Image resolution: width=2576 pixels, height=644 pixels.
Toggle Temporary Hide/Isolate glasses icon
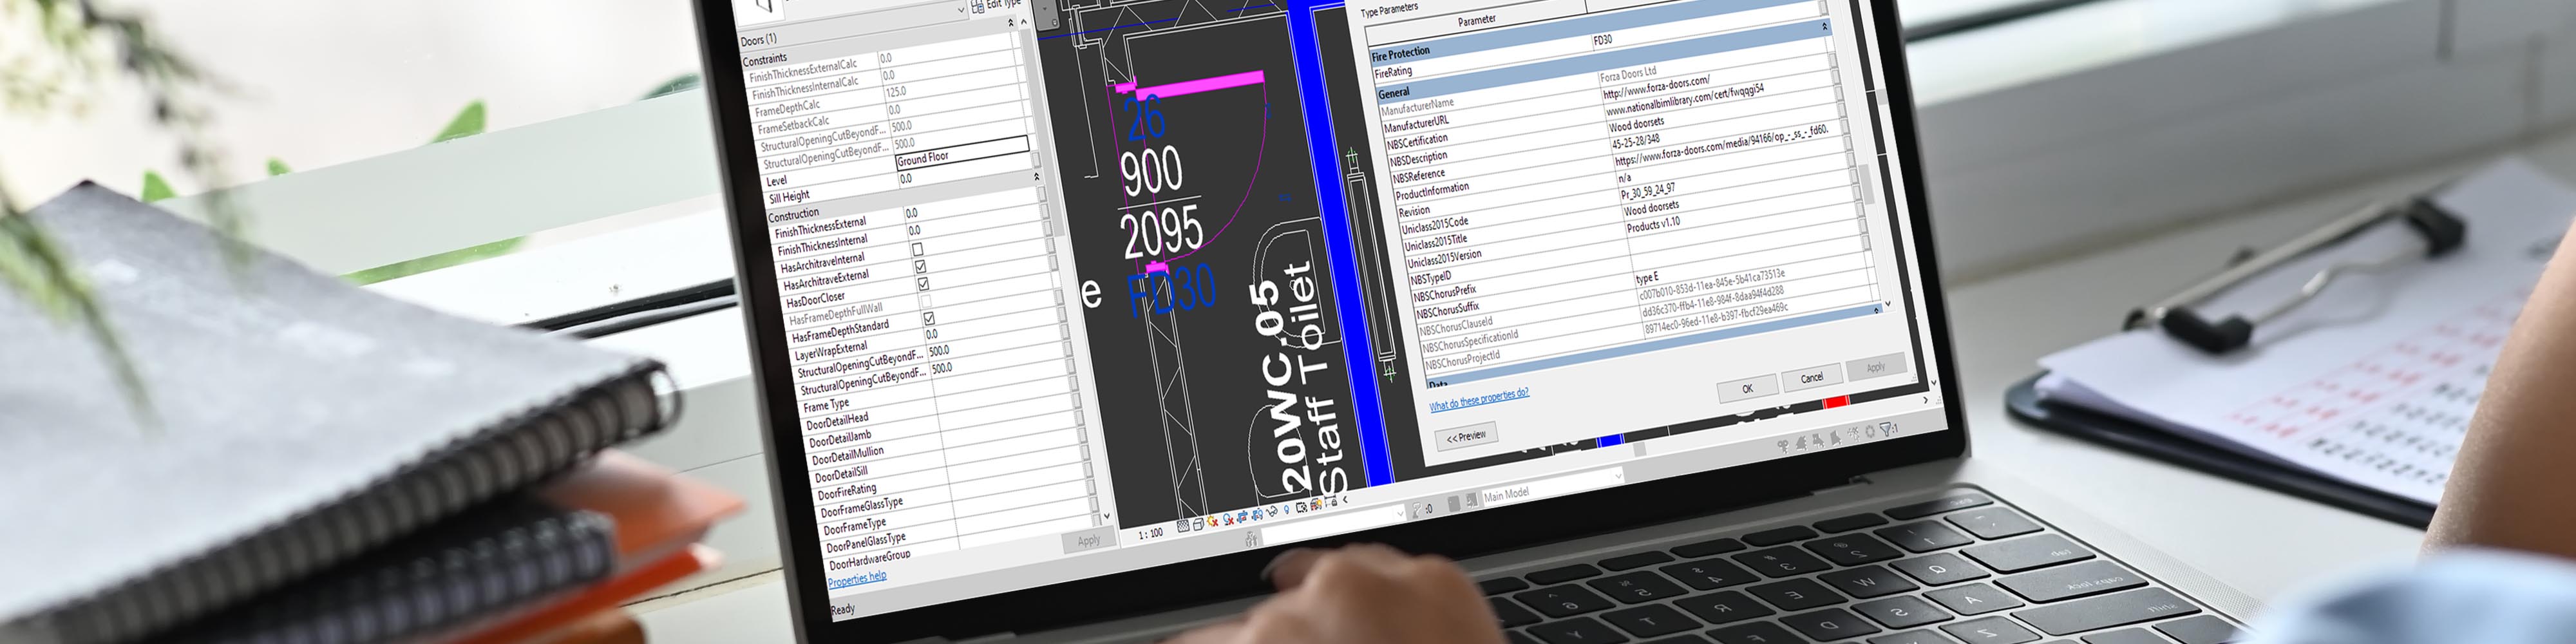pyautogui.click(x=1273, y=511)
